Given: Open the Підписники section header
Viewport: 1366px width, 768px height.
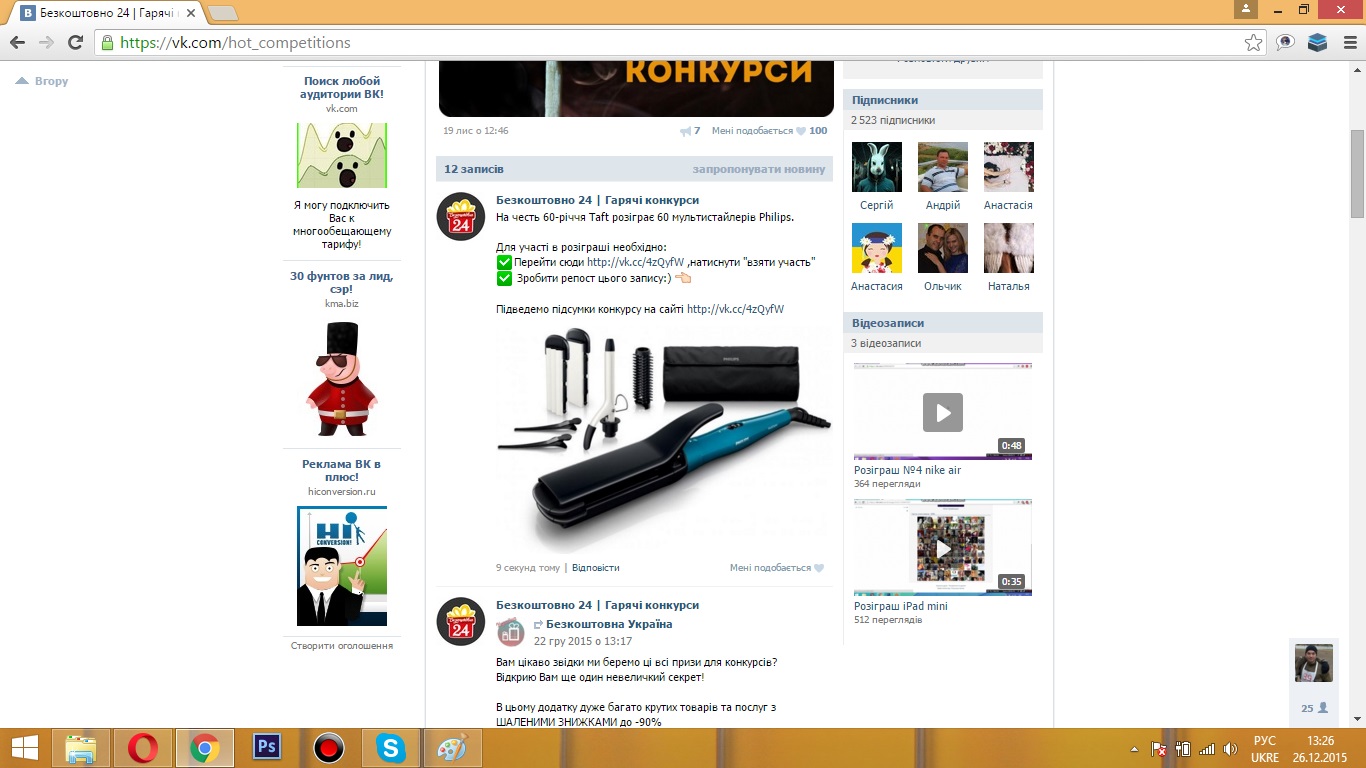Looking at the screenshot, I should pyautogui.click(x=943, y=100).
